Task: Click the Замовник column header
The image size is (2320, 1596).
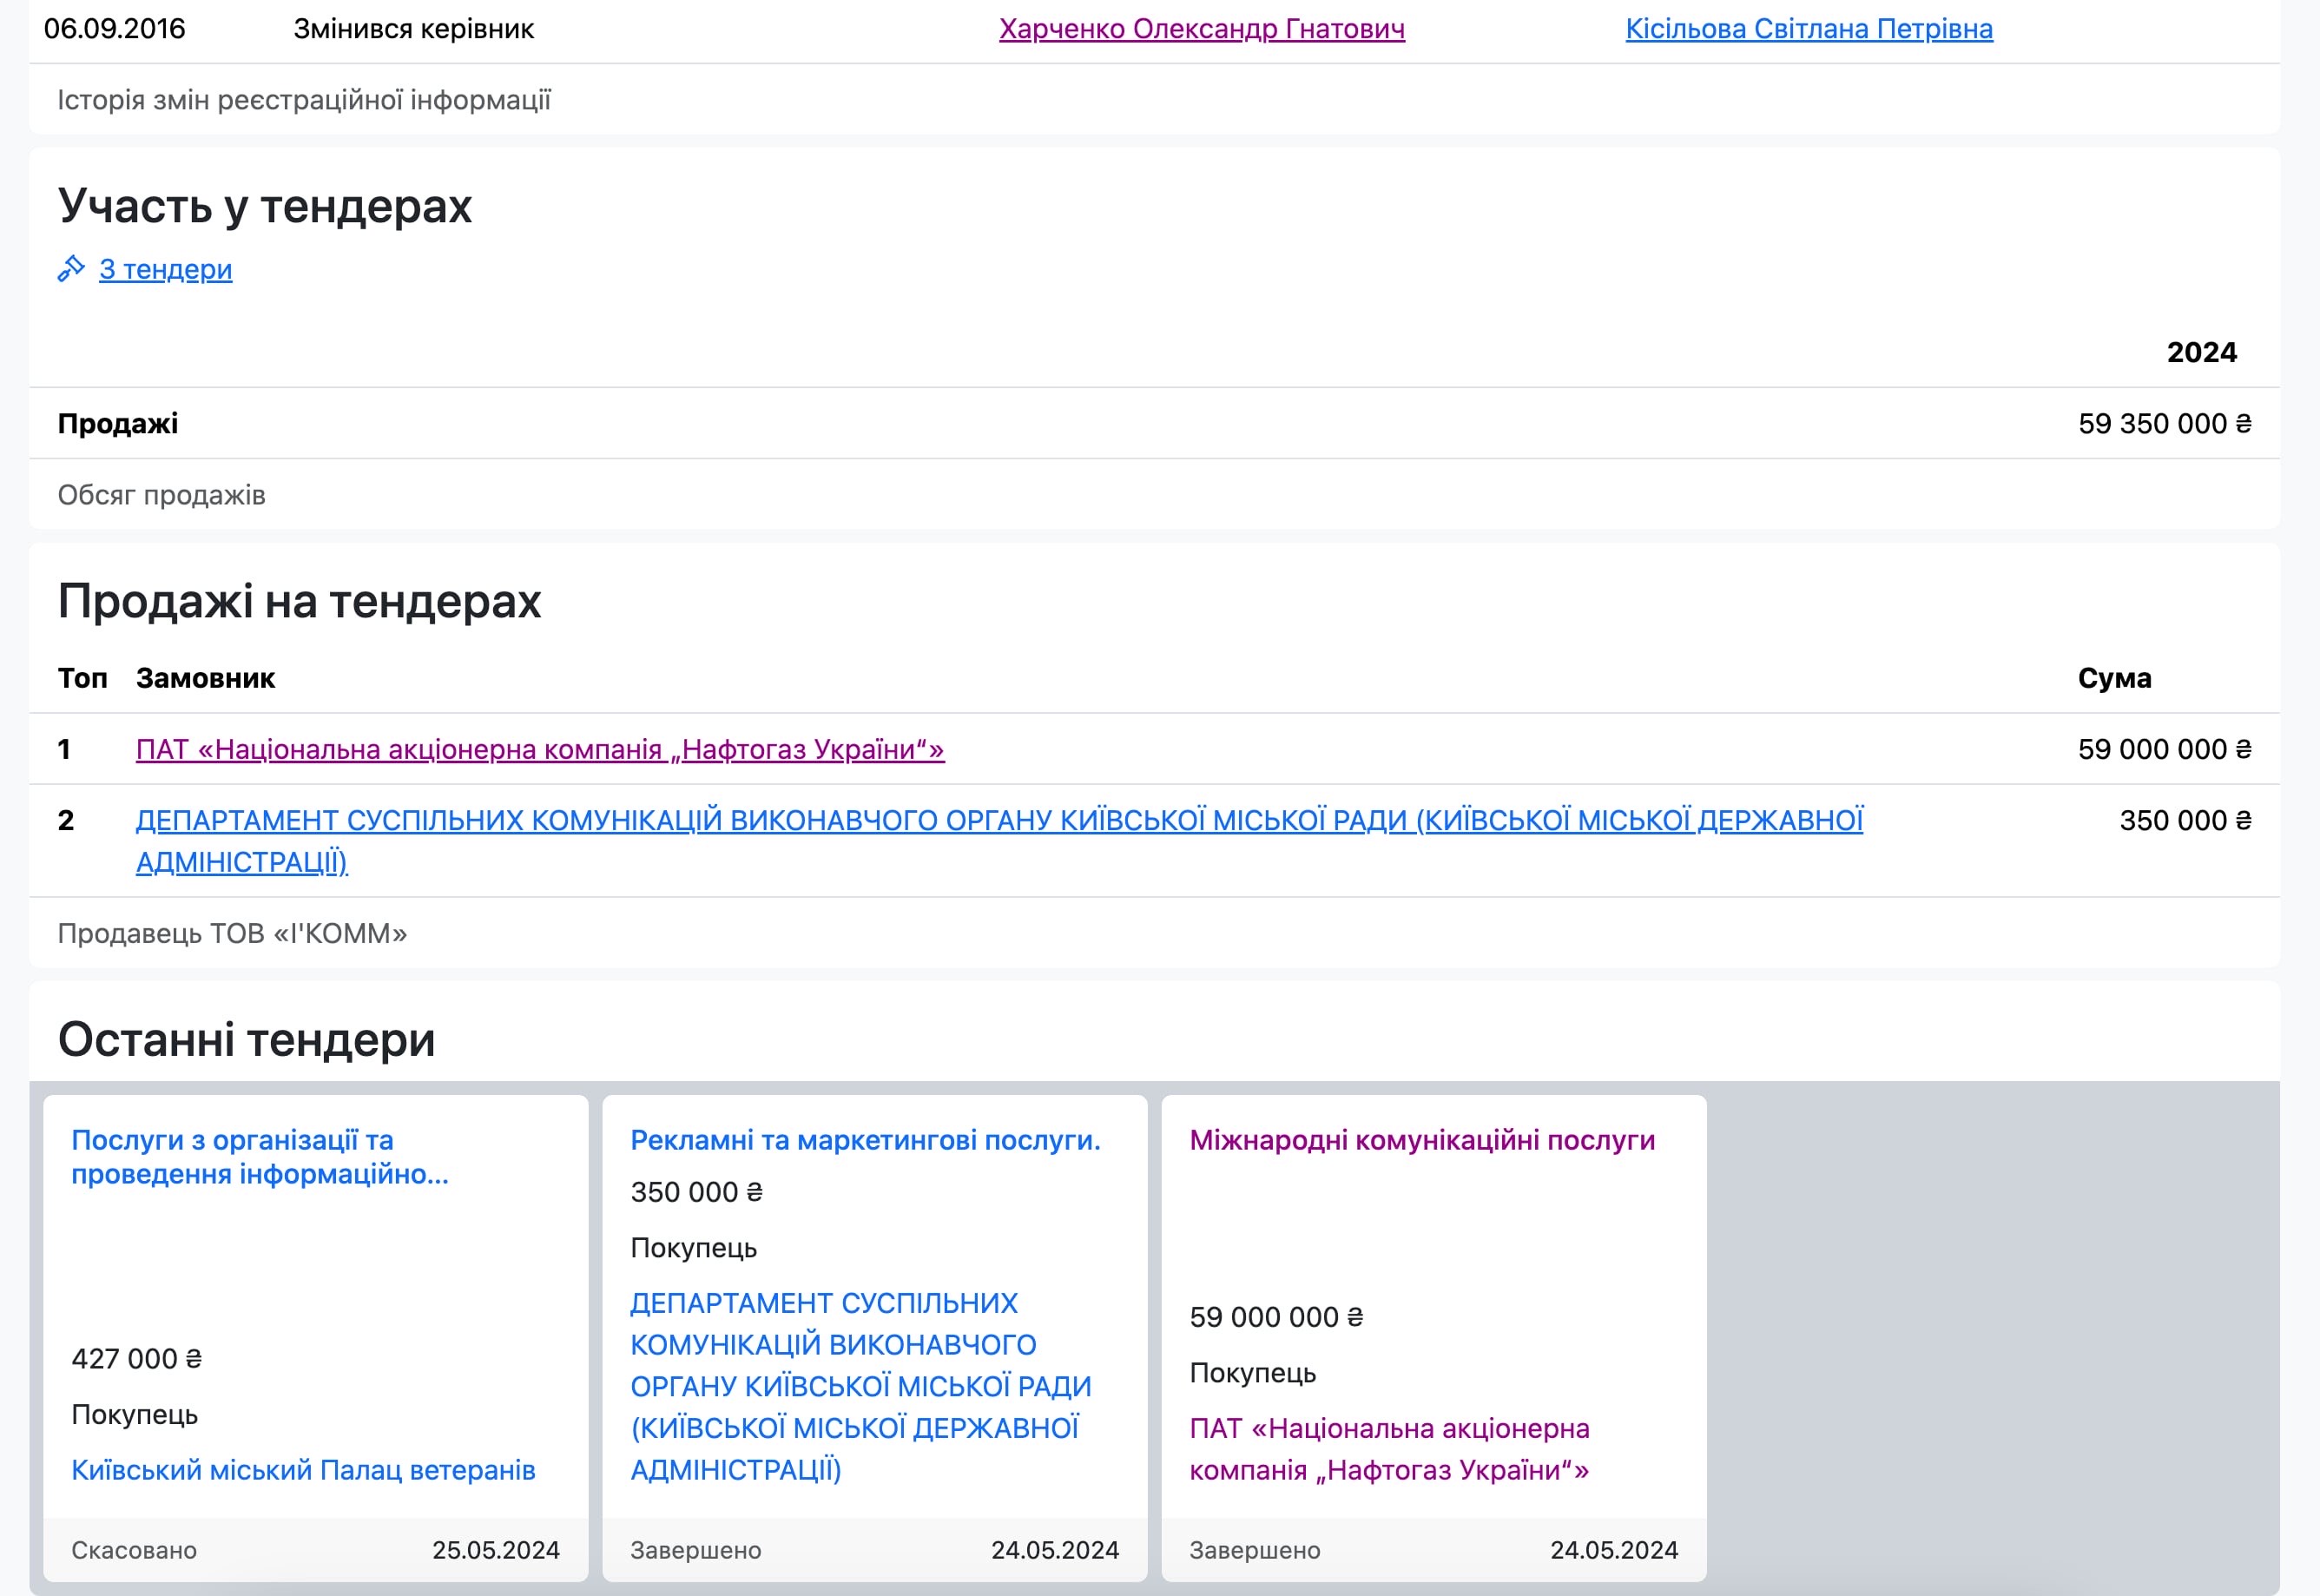Action: 205,678
